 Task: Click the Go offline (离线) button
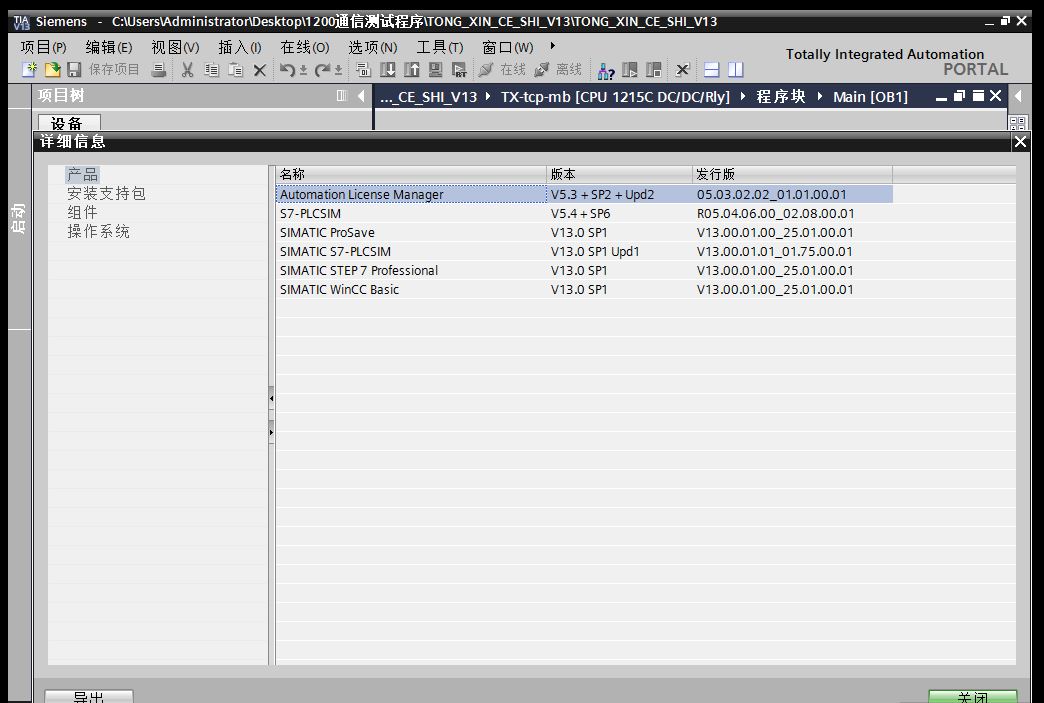click(558, 69)
